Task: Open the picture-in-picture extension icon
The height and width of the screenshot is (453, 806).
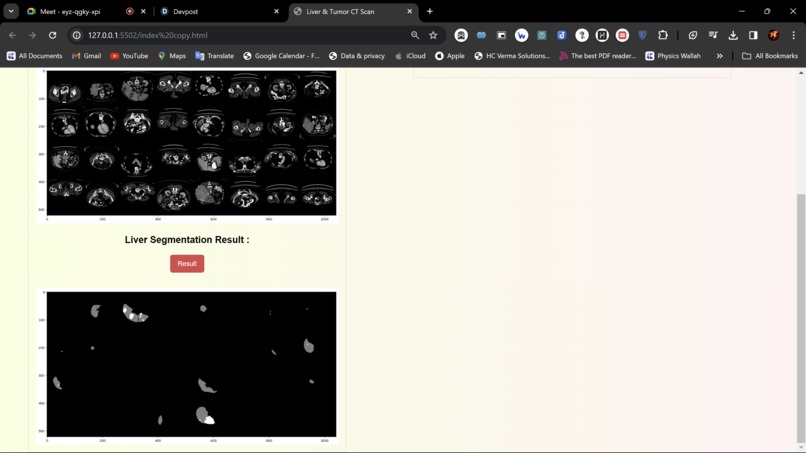Action: (501, 35)
